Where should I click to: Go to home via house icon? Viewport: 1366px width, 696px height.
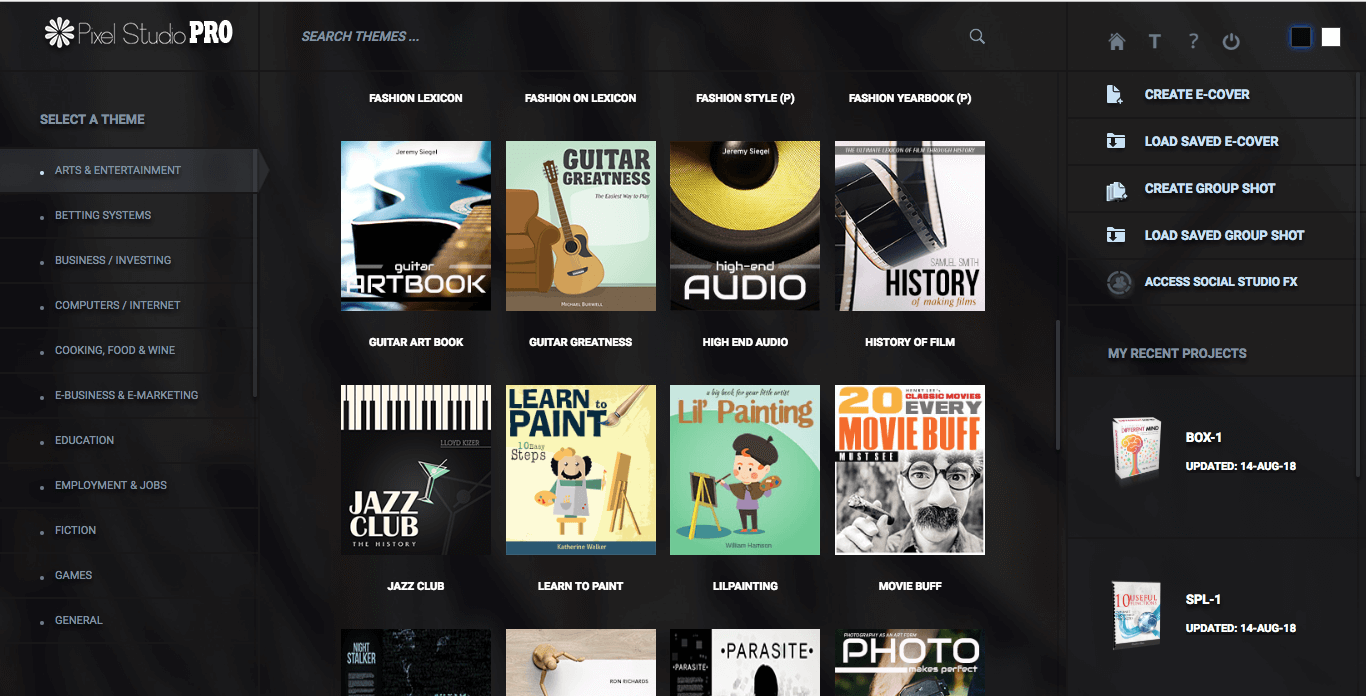(x=1117, y=41)
